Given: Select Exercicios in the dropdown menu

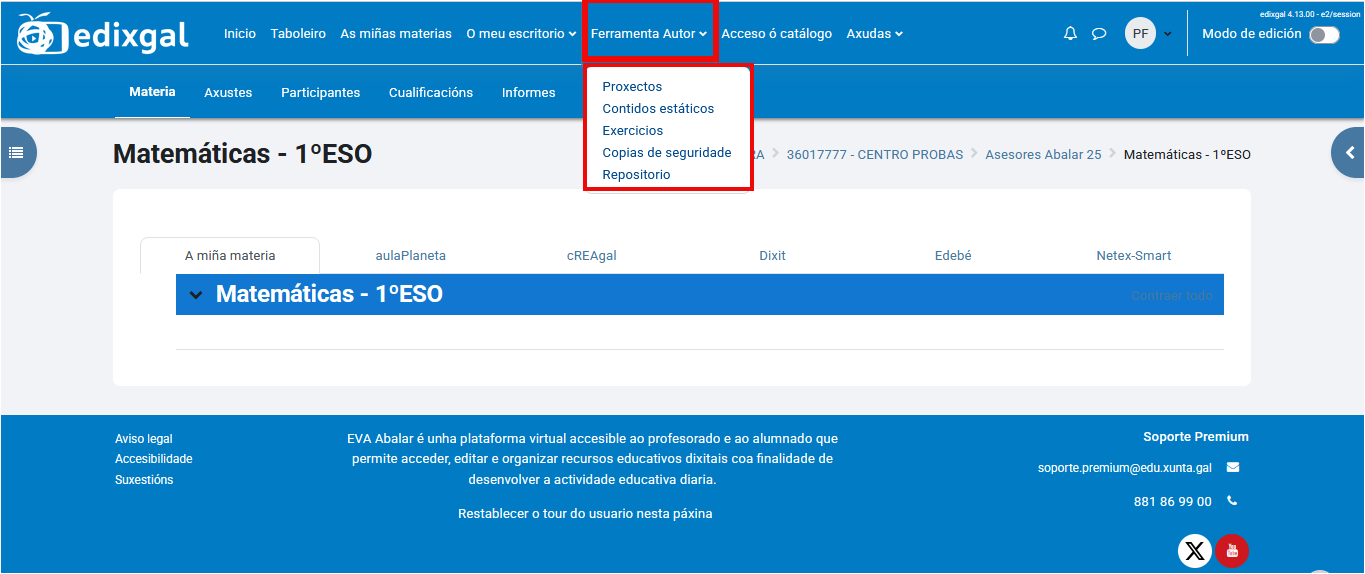Looking at the screenshot, I should (x=632, y=131).
